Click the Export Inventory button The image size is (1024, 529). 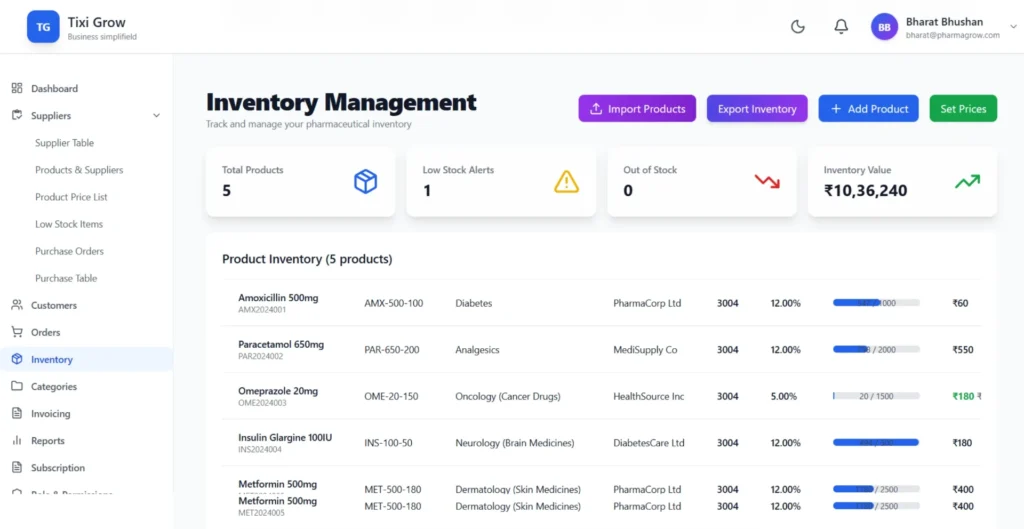pyautogui.click(x=756, y=109)
